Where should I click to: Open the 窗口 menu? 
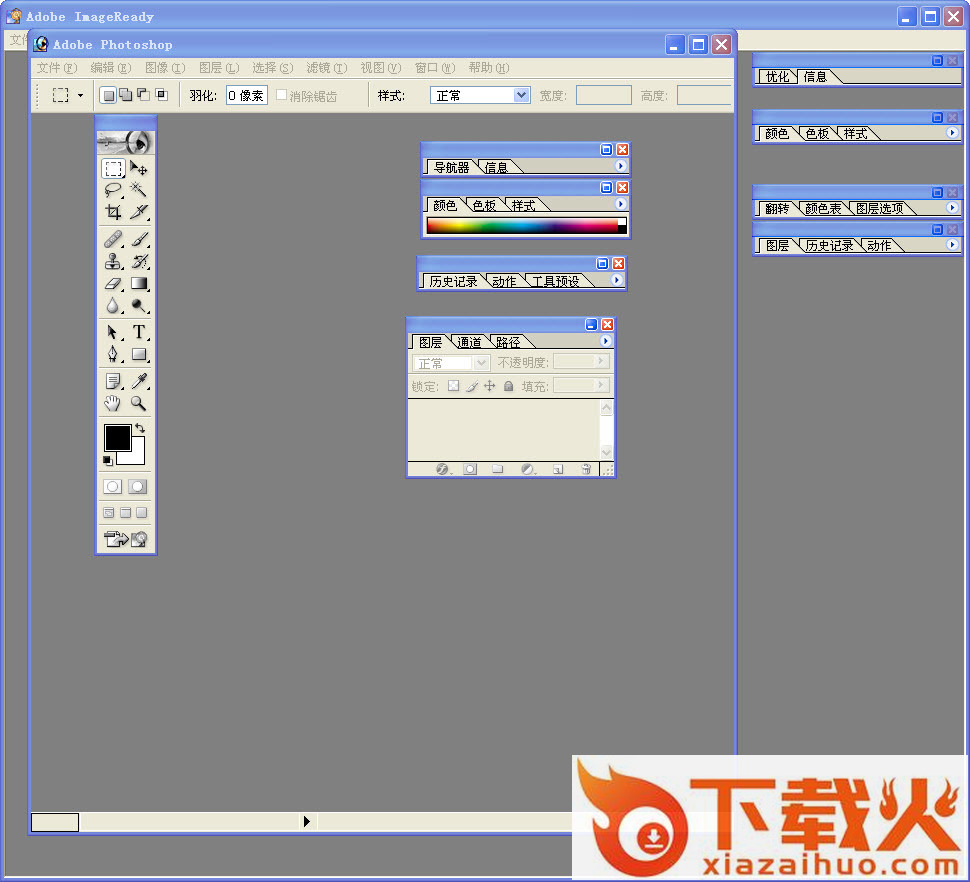point(435,67)
